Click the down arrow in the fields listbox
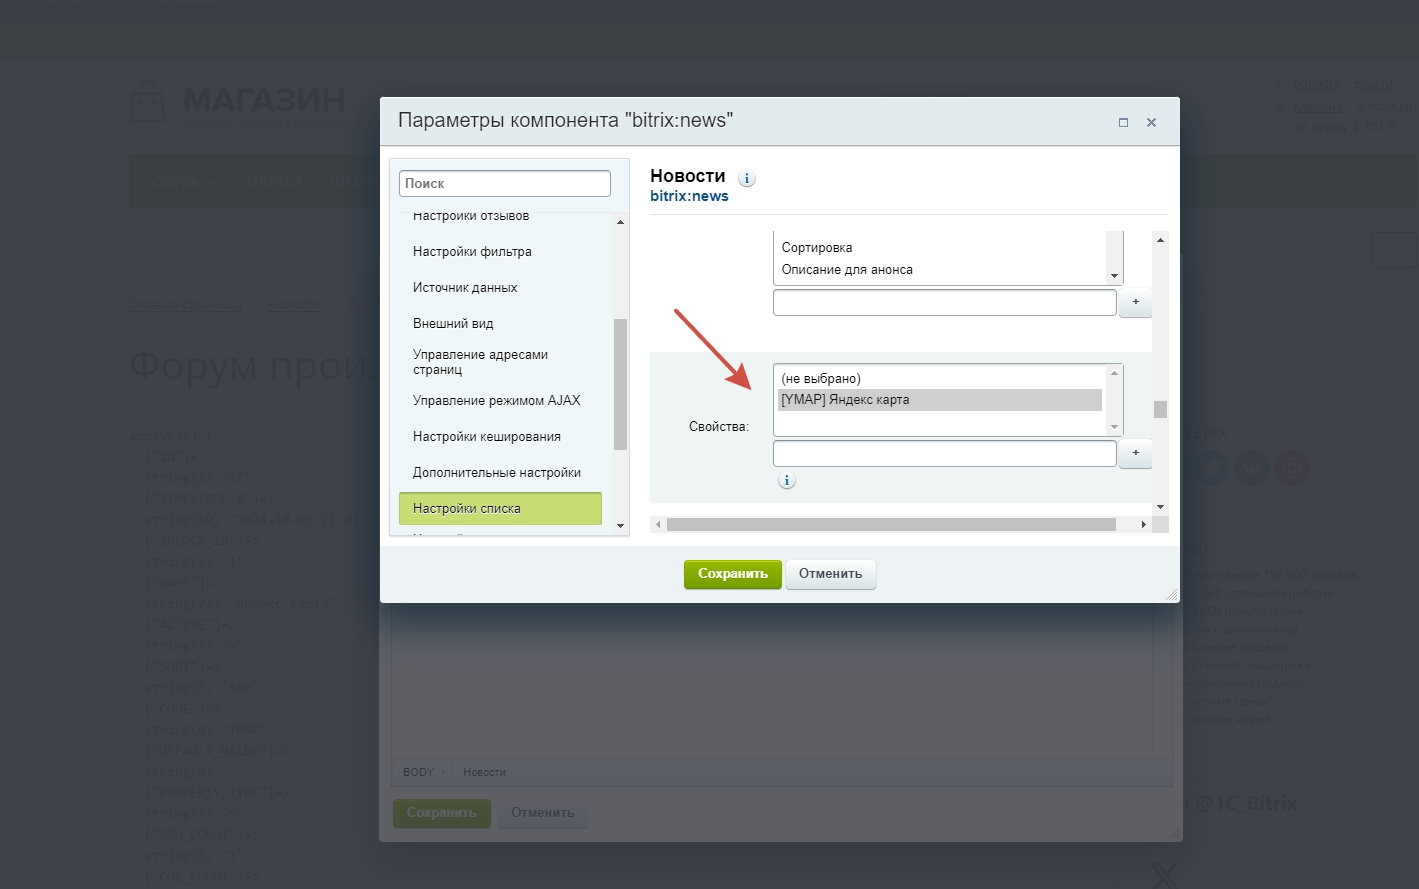 coord(1114,276)
